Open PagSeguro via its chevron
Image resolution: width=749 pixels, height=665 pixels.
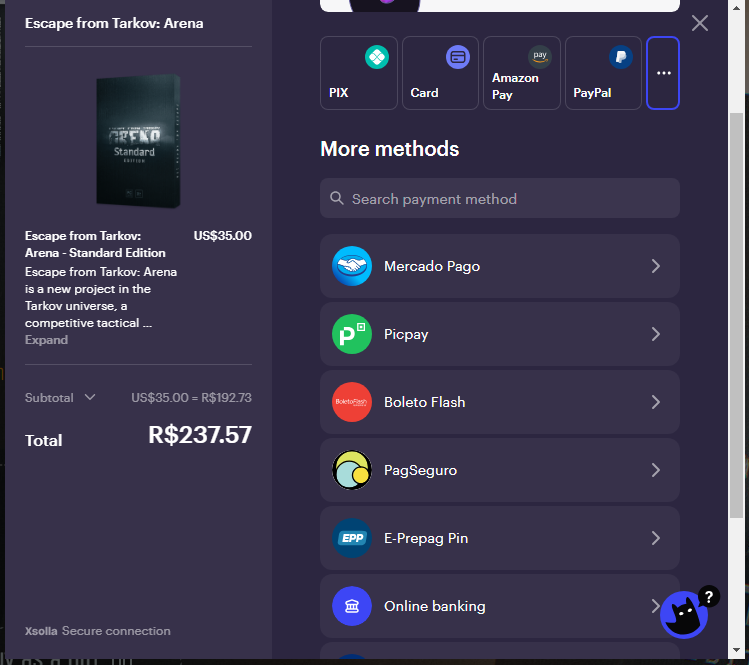[656, 470]
